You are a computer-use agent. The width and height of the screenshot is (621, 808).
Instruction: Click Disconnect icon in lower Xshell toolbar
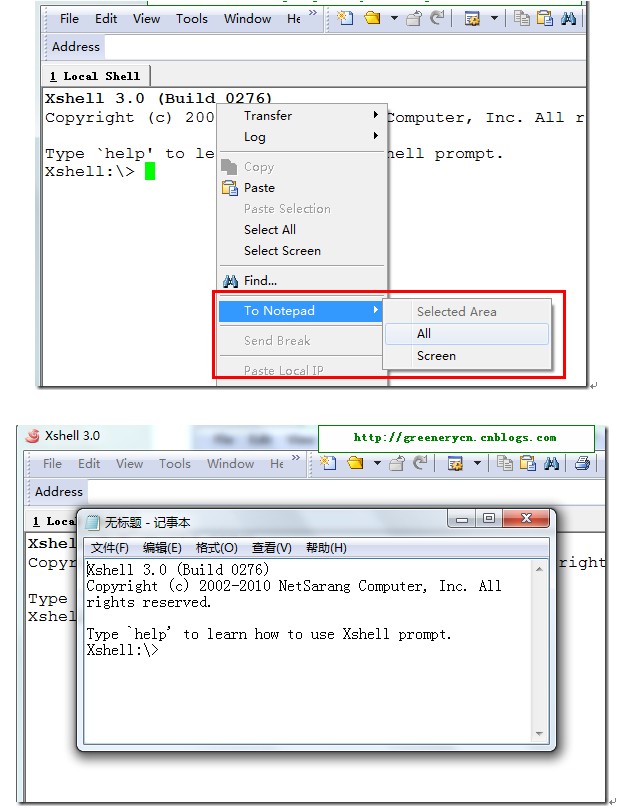(x=397, y=464)
